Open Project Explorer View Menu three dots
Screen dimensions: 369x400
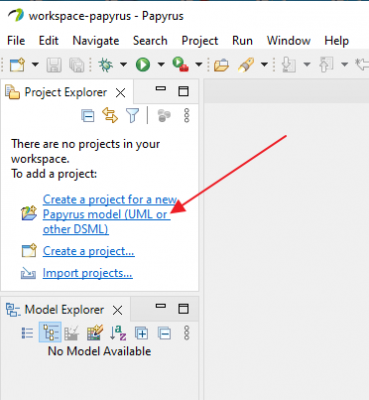point(187,115)
